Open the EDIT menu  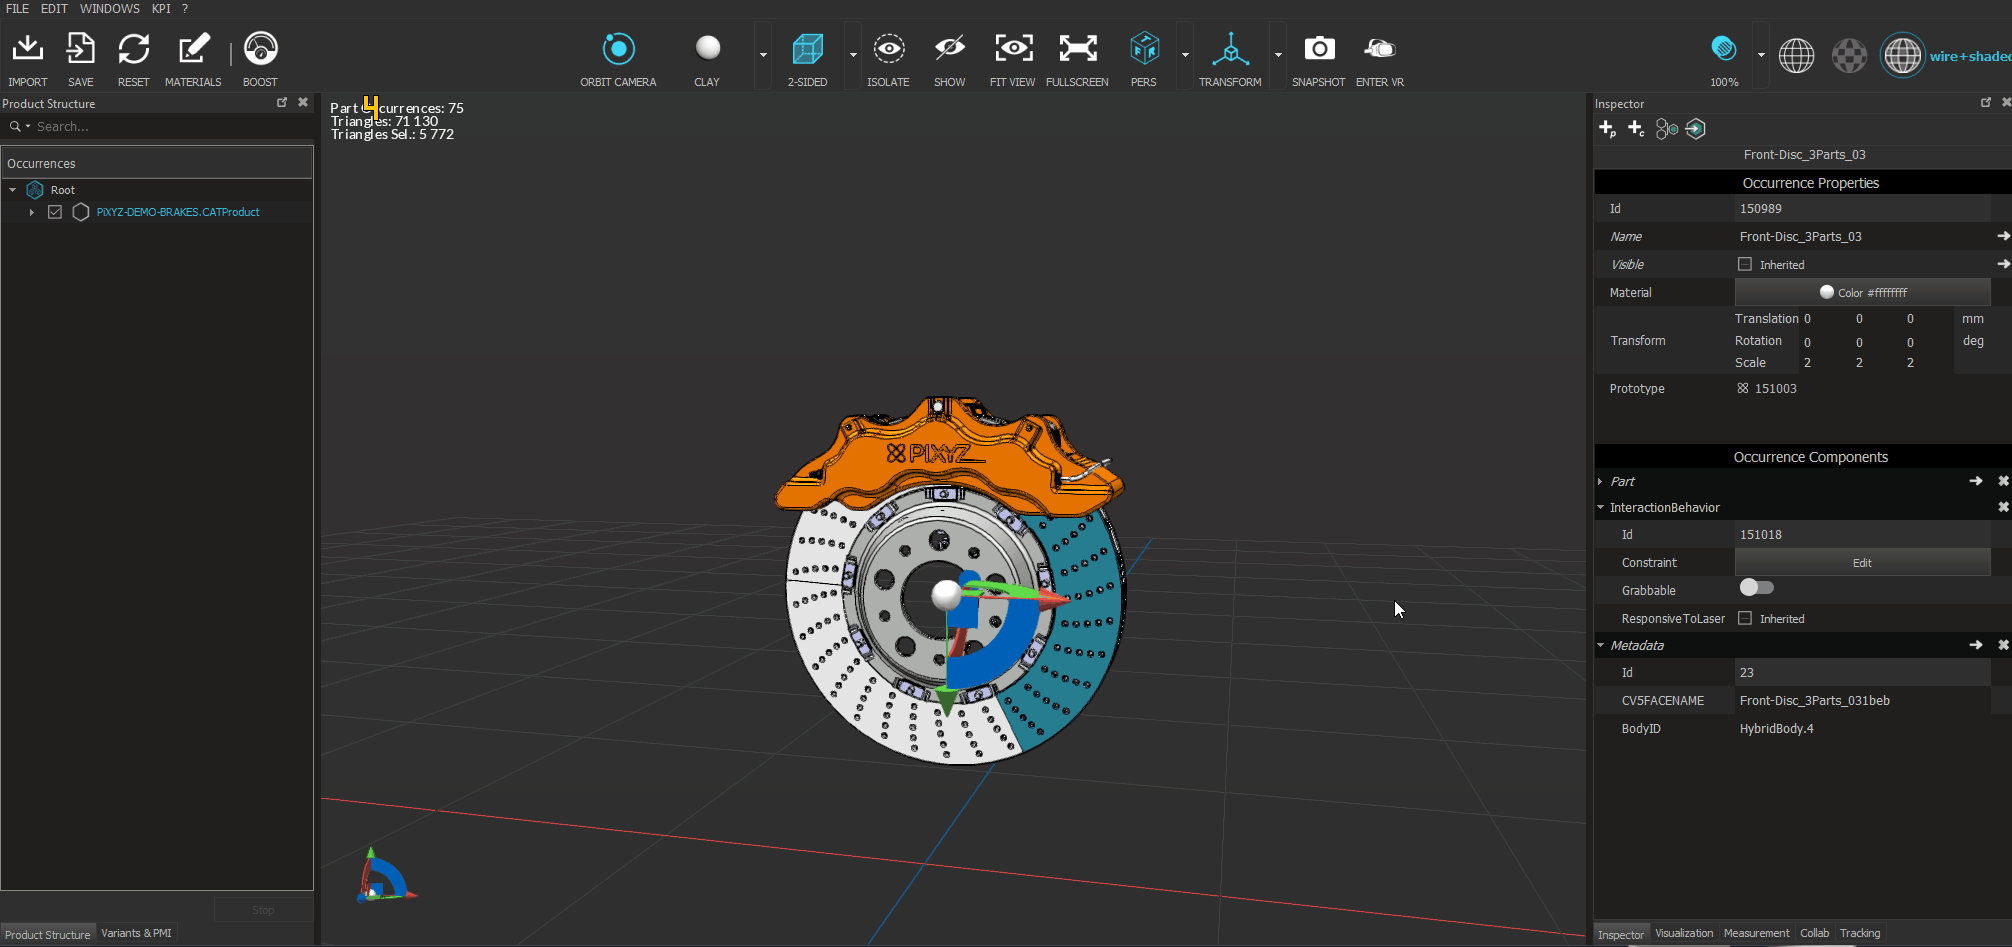[x=54, y=9]
